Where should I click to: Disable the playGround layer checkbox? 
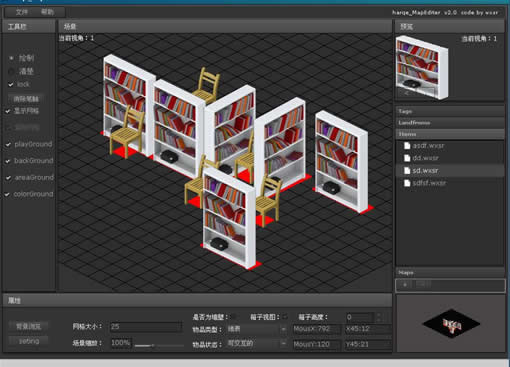(x=8, y=145)
